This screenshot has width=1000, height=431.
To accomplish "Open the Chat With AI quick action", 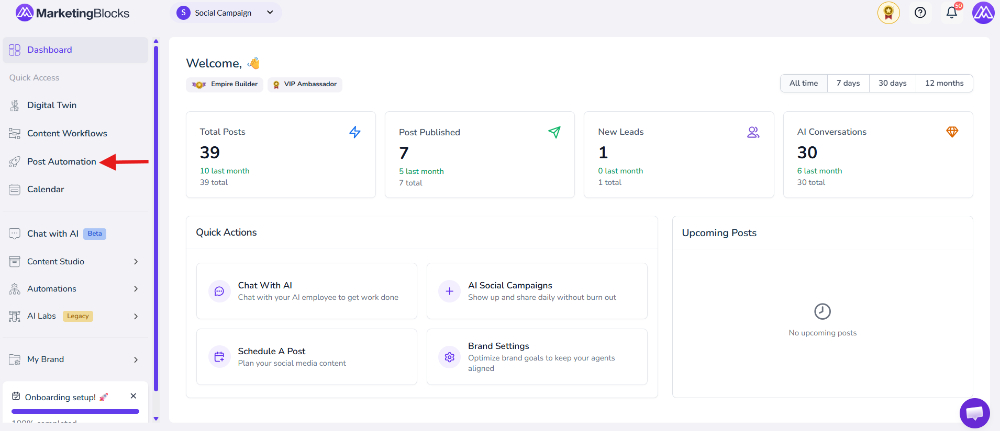I will 307,291.
